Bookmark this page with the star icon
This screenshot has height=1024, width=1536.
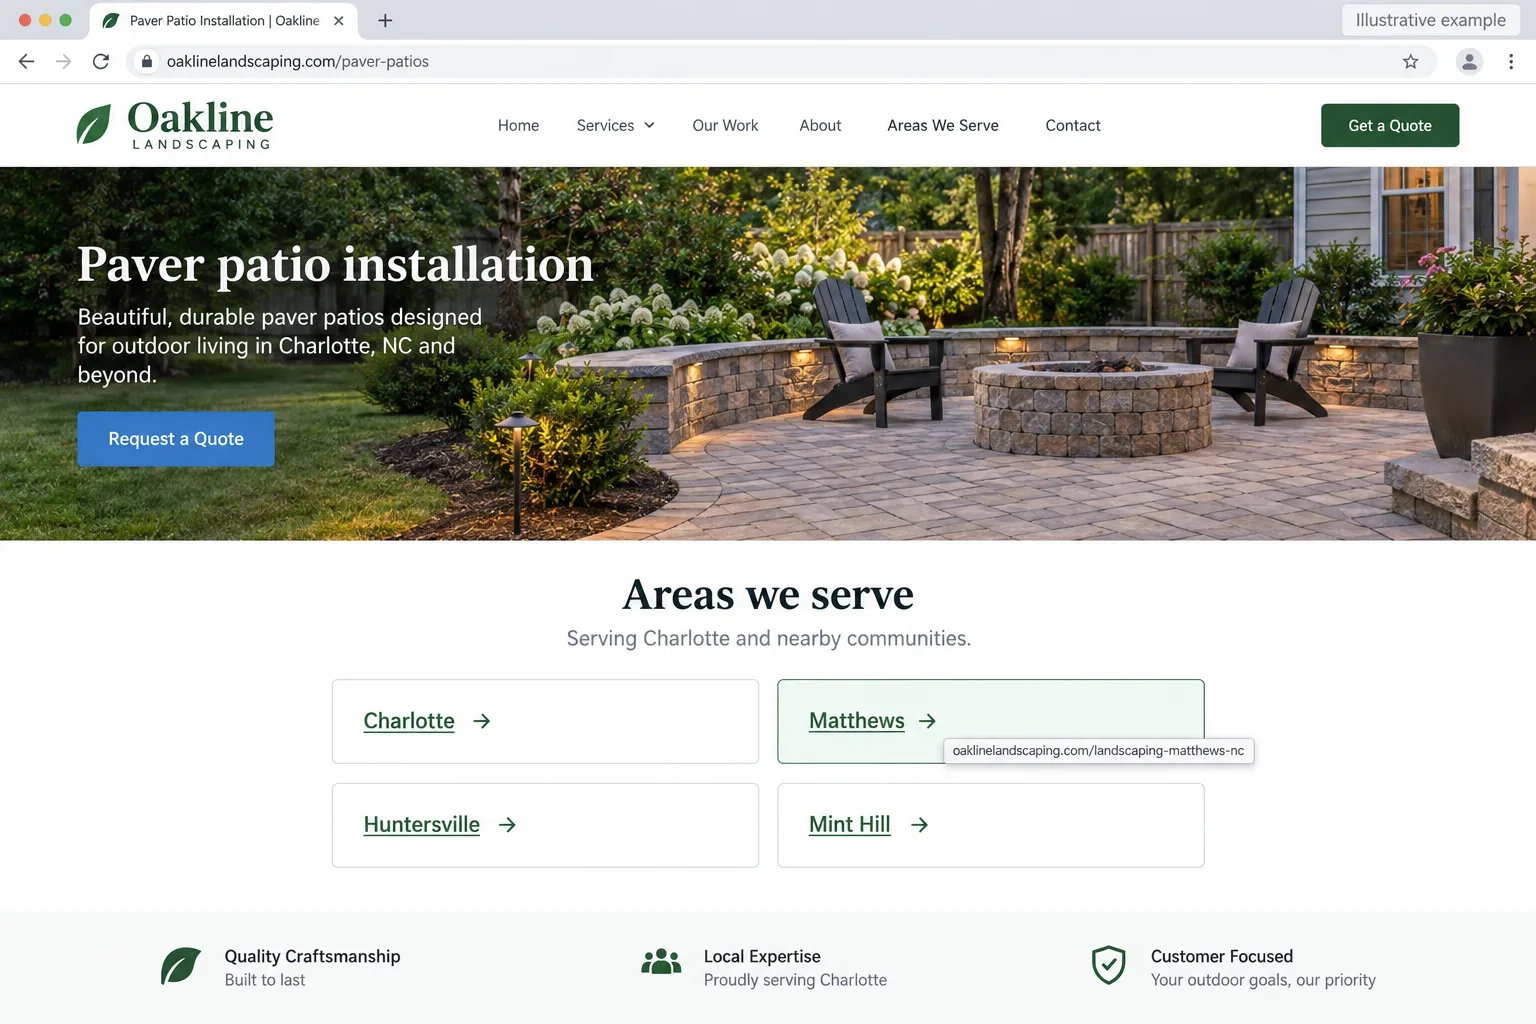pos(1410,62)
